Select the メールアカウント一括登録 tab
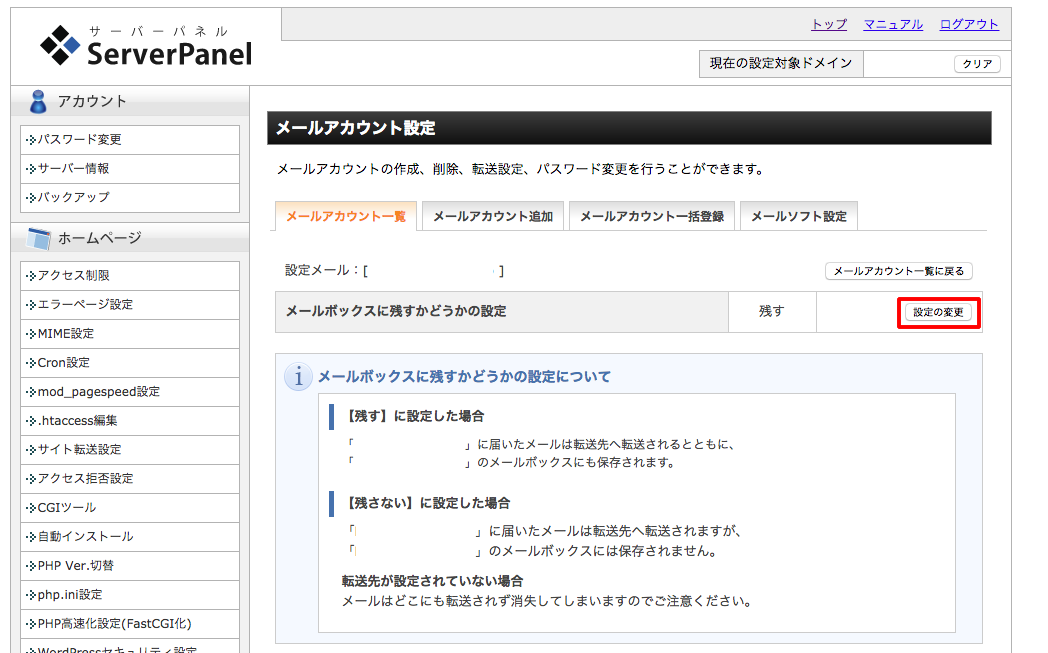The width and height of the screenshot is (1048, 653). pyautogui.click(x=652, y=216)
